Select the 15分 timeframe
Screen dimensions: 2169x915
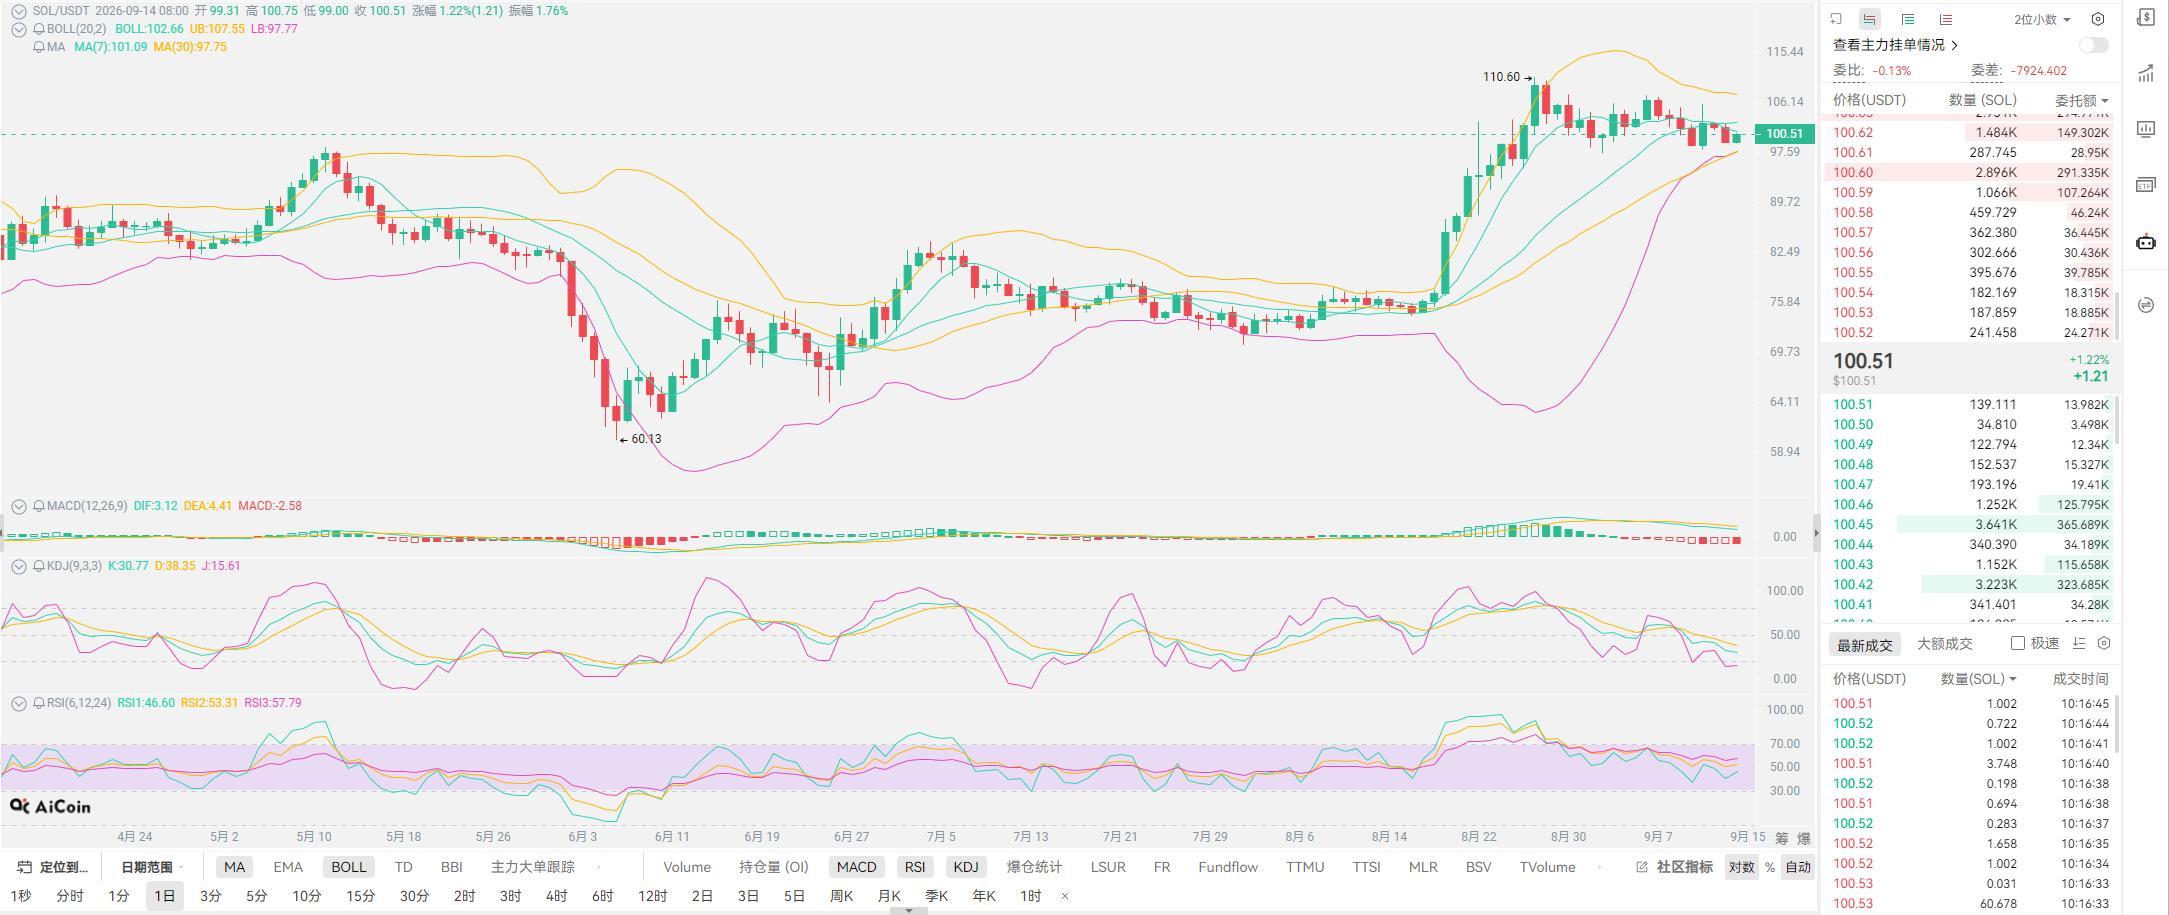(360, 896)
